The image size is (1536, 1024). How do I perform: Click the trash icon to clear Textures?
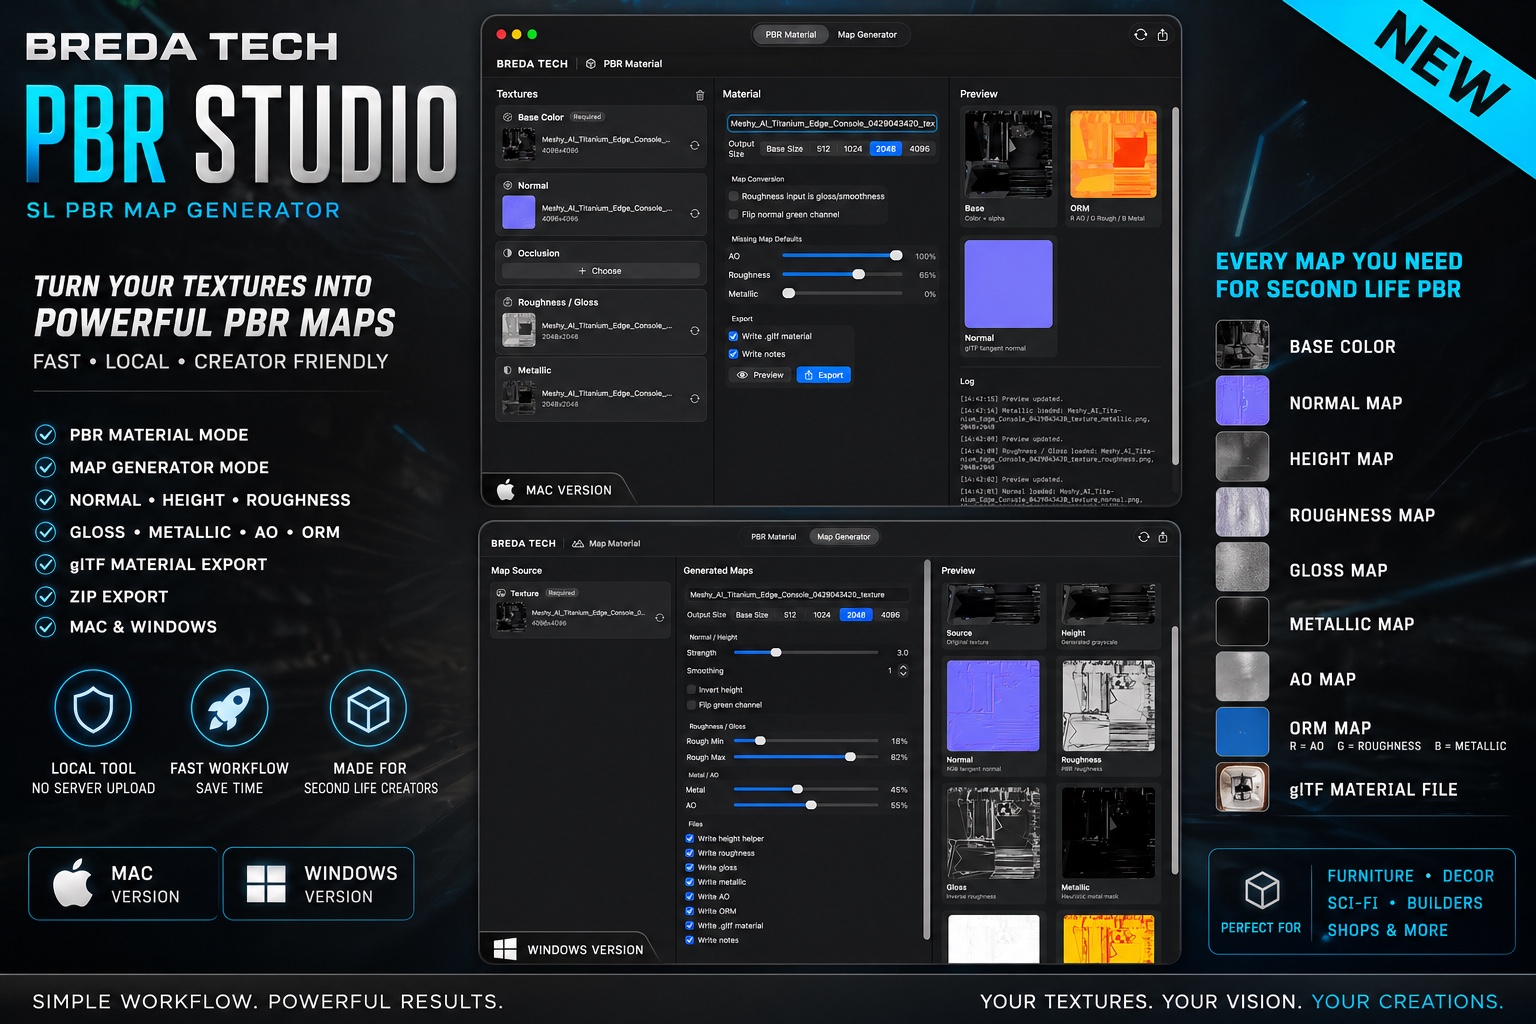point(700,93)
